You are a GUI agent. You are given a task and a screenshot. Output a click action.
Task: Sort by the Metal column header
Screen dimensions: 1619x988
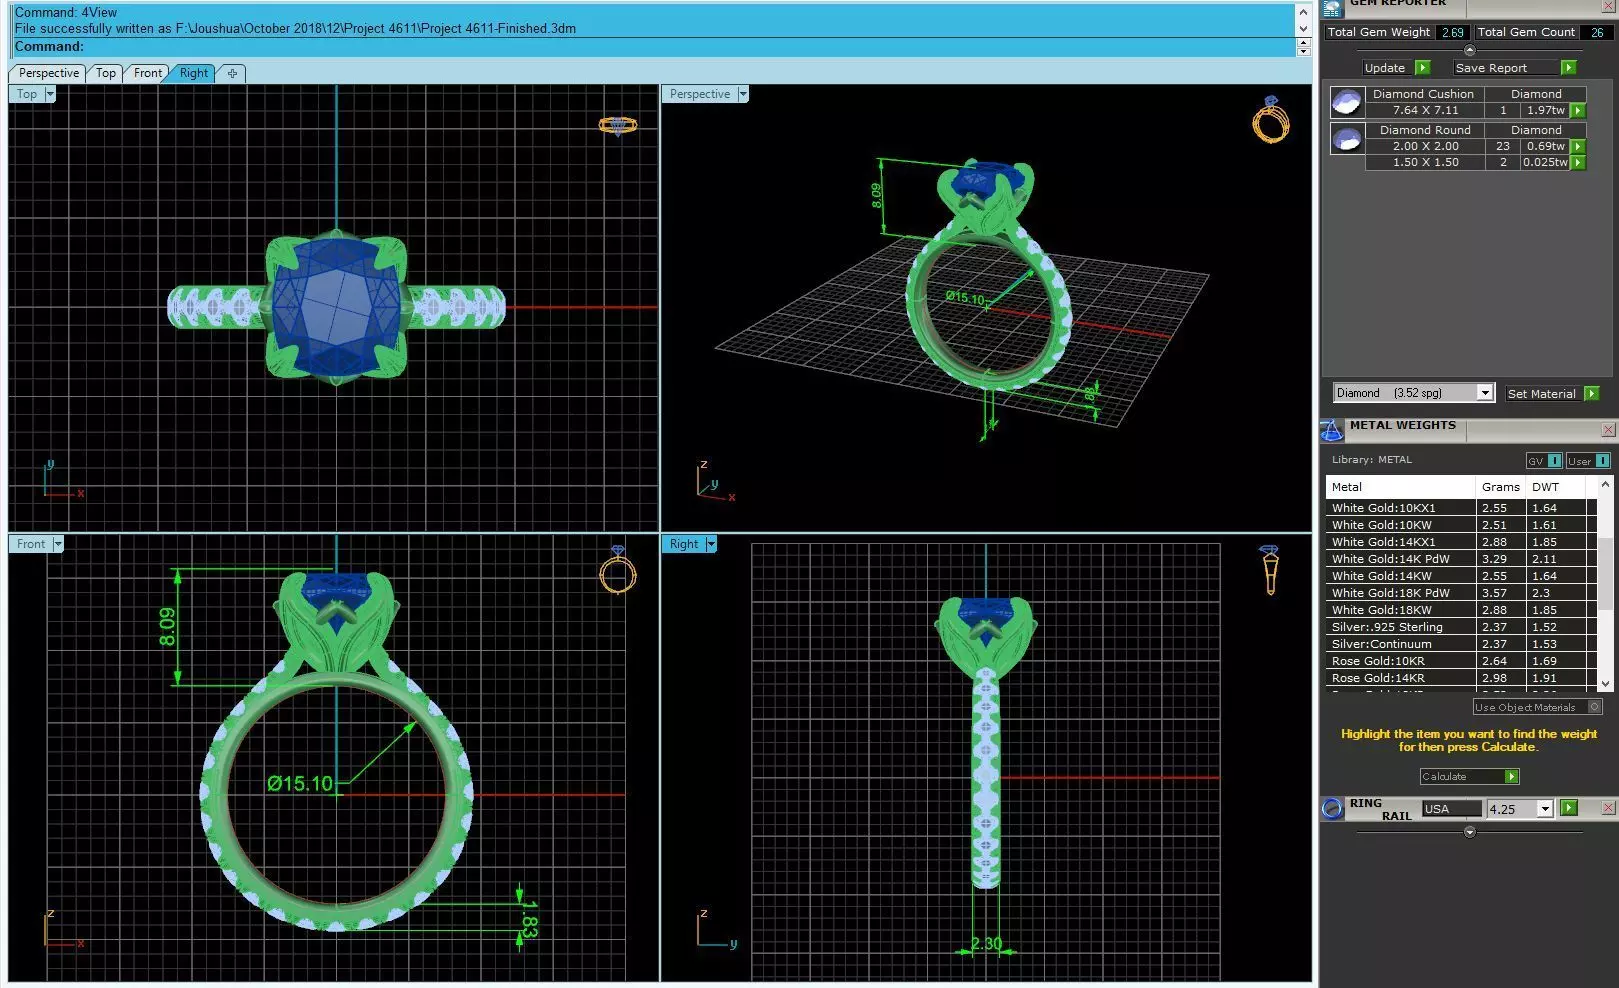[x=1400, y=487]
